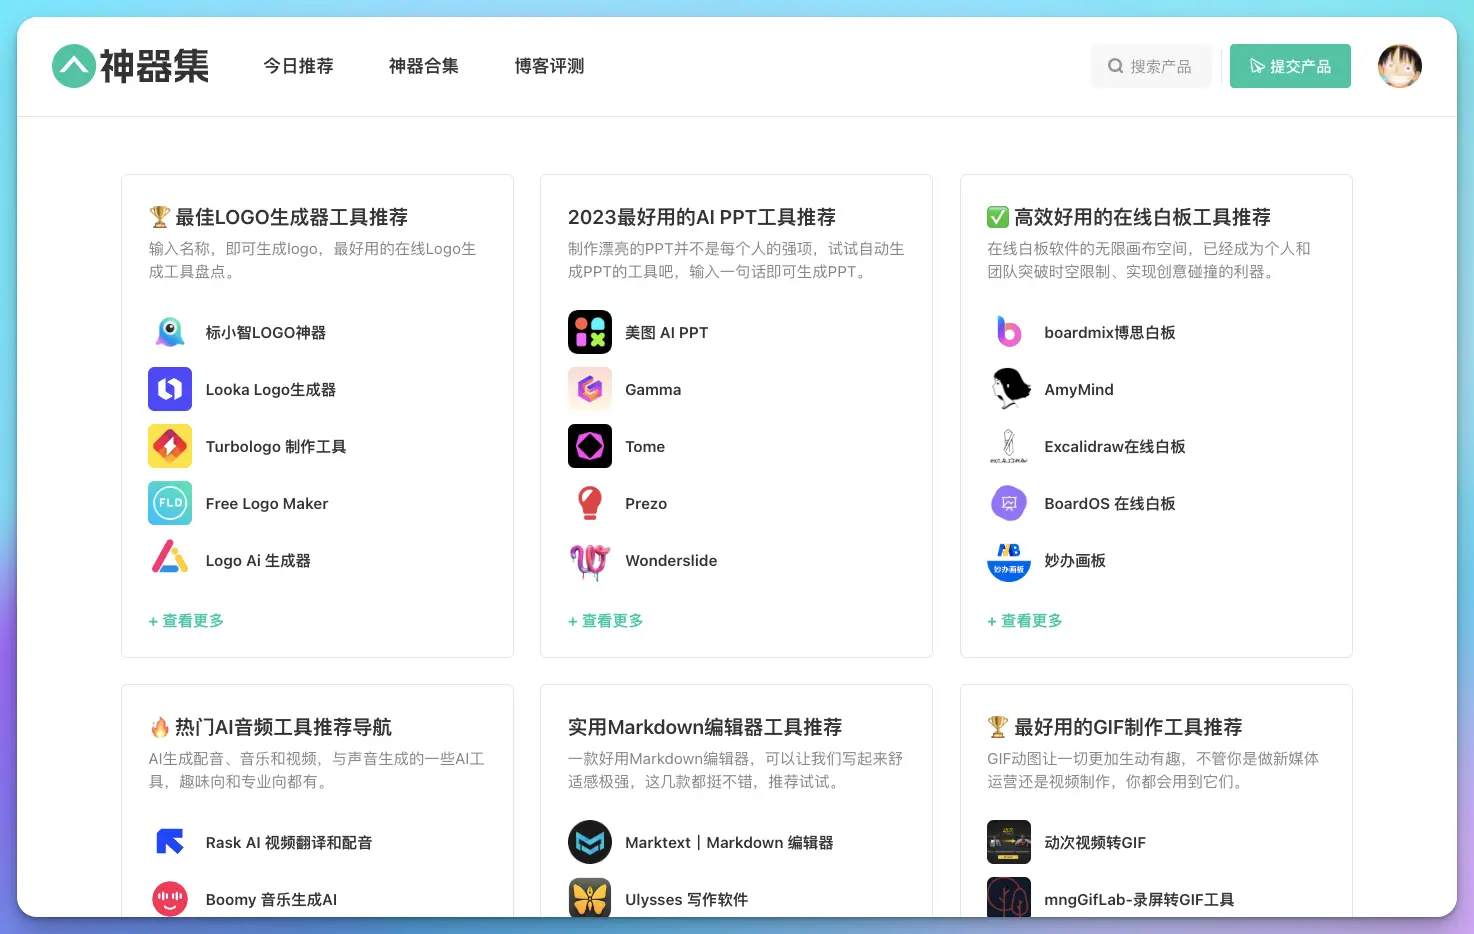Click the boardmix博思白板 icon
Screen dimensions: 1474x934
point(1009,332)
